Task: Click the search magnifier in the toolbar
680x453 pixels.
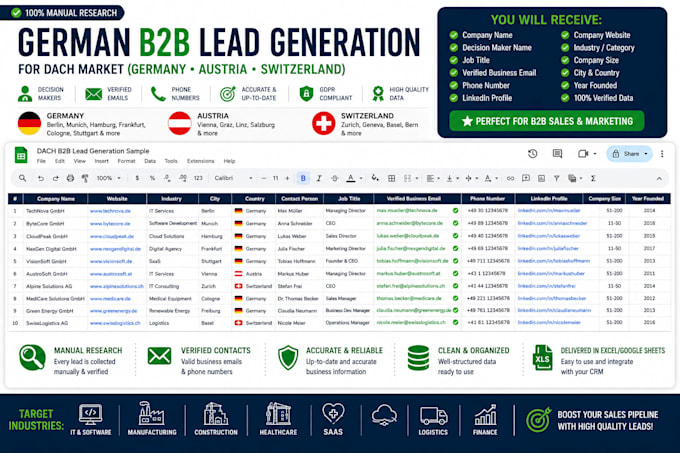Action: point(23,178)
